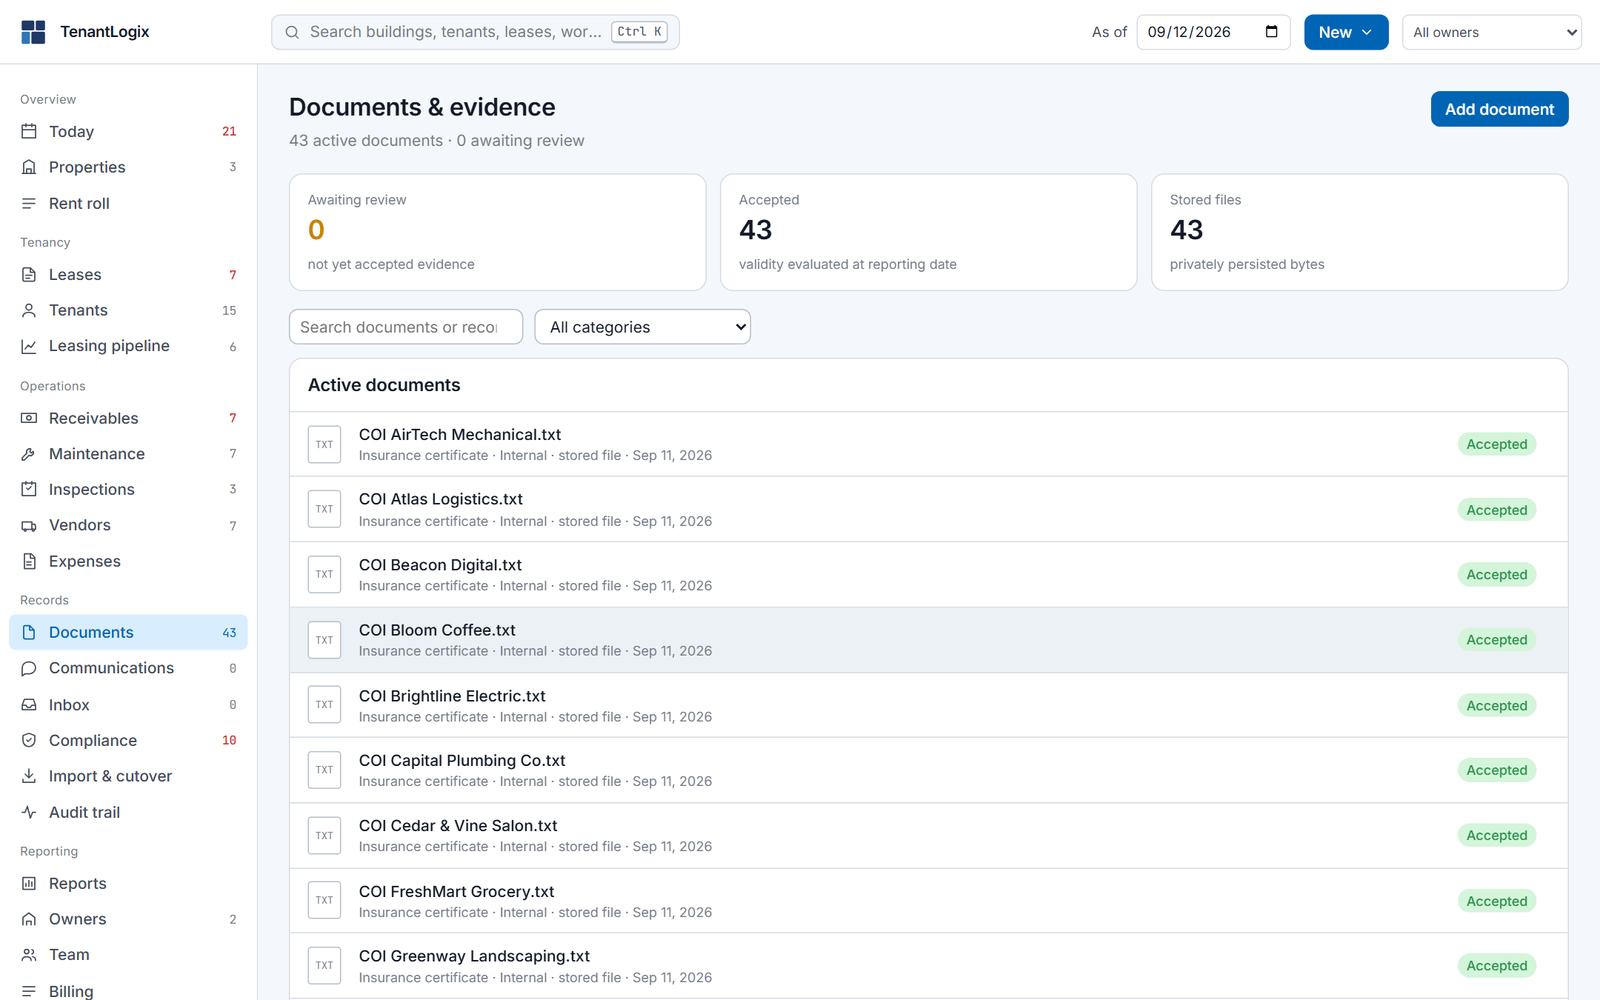1600x1000 pixels.
Task: Go to the Audit trail page
Action: (x=128, y=812)
